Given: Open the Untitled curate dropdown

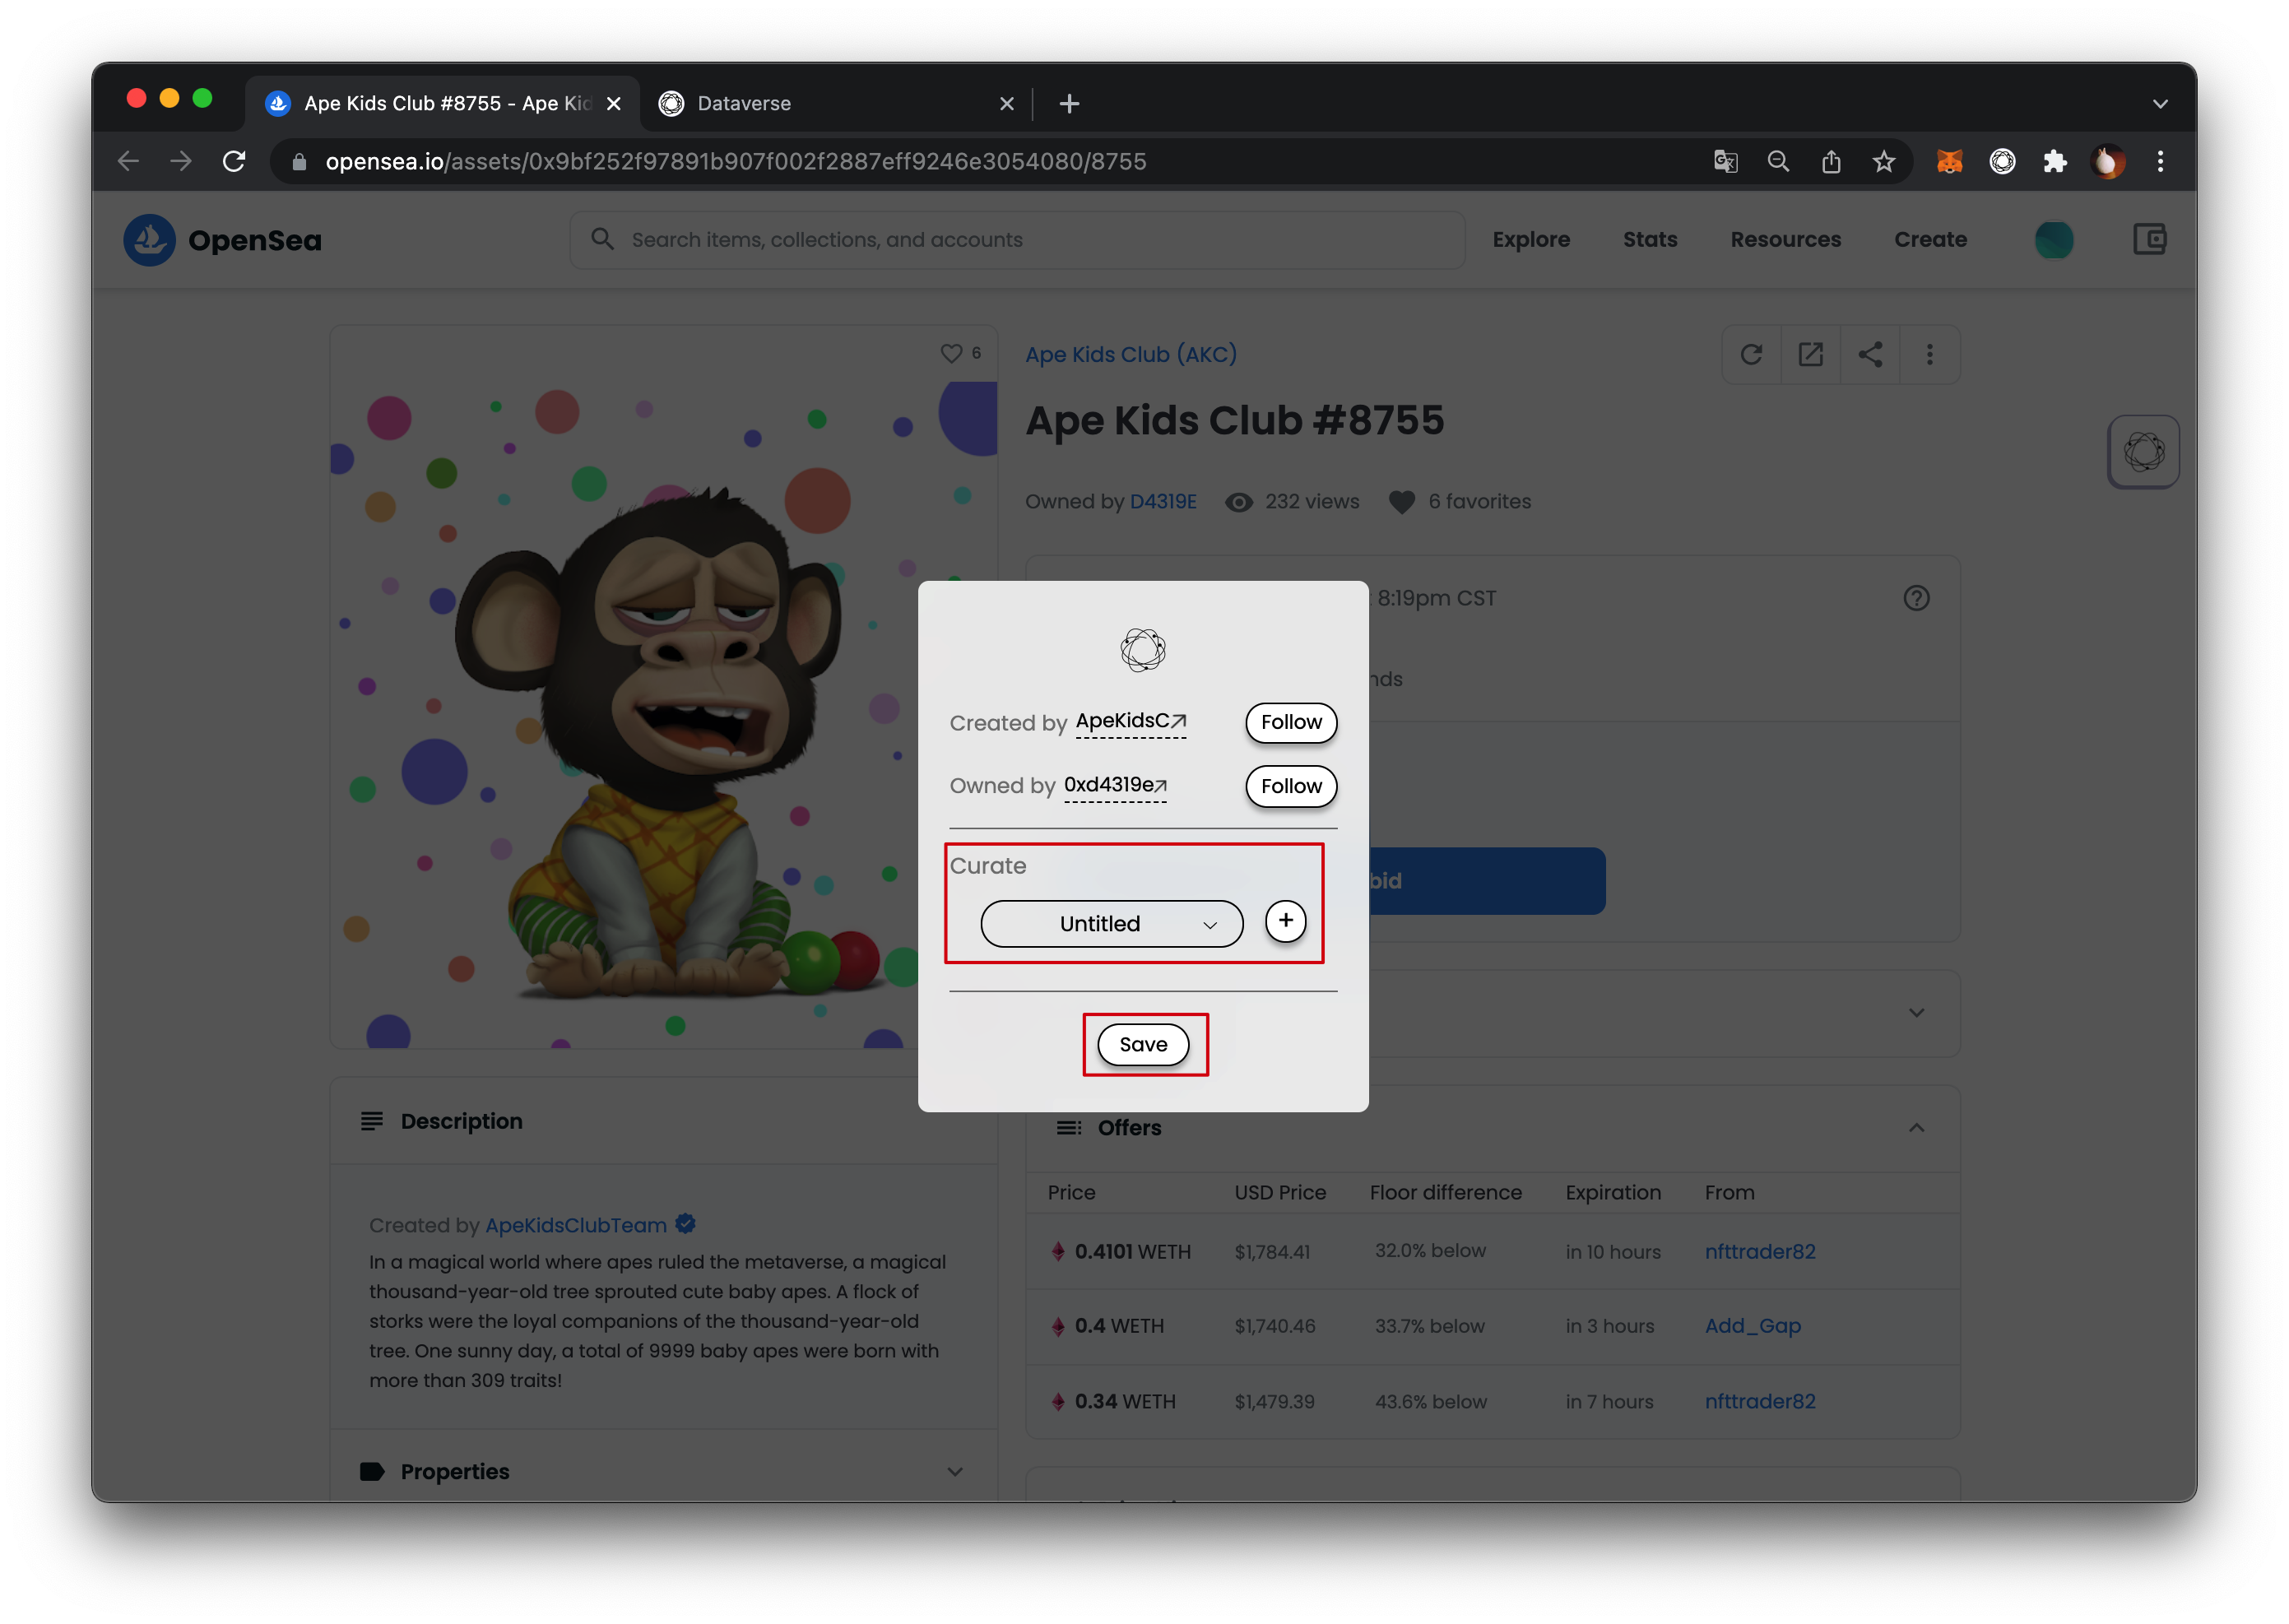Looking at the screenshot, I should (1111, 923).
